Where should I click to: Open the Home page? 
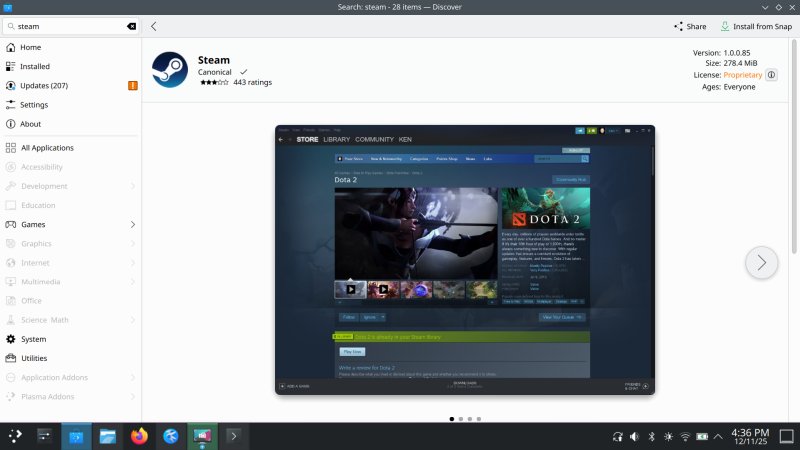tap(71, 47)
